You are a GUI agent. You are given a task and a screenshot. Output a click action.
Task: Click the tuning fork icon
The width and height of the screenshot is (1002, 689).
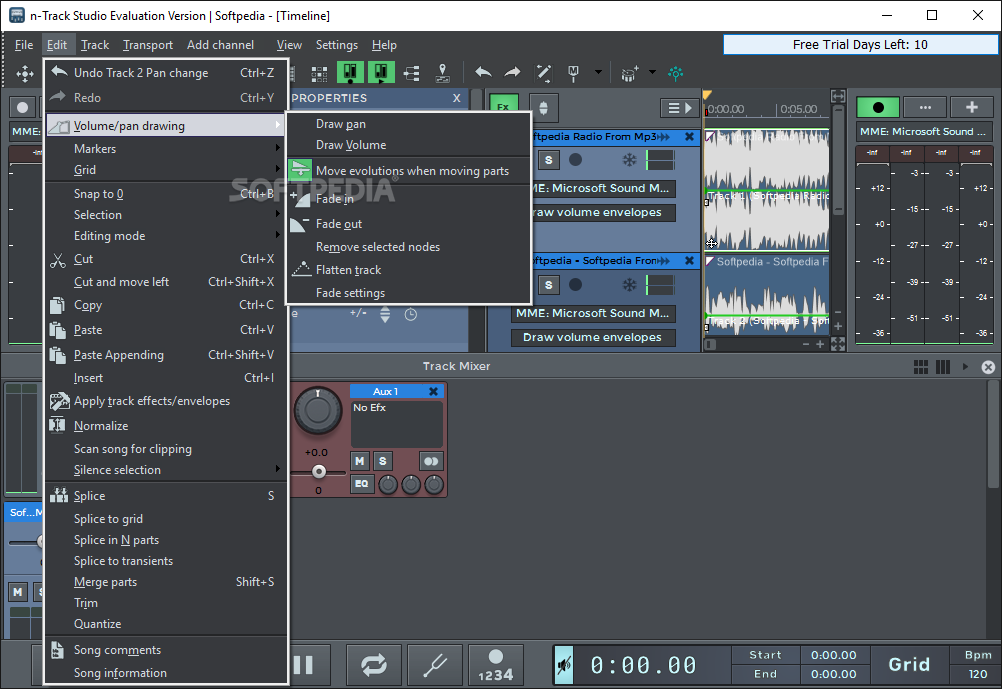[435, 665]
